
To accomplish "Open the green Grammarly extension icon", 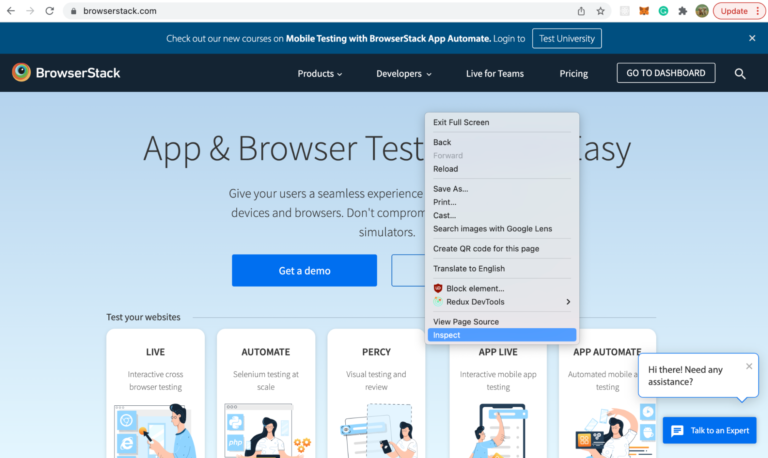I will 663,11.
